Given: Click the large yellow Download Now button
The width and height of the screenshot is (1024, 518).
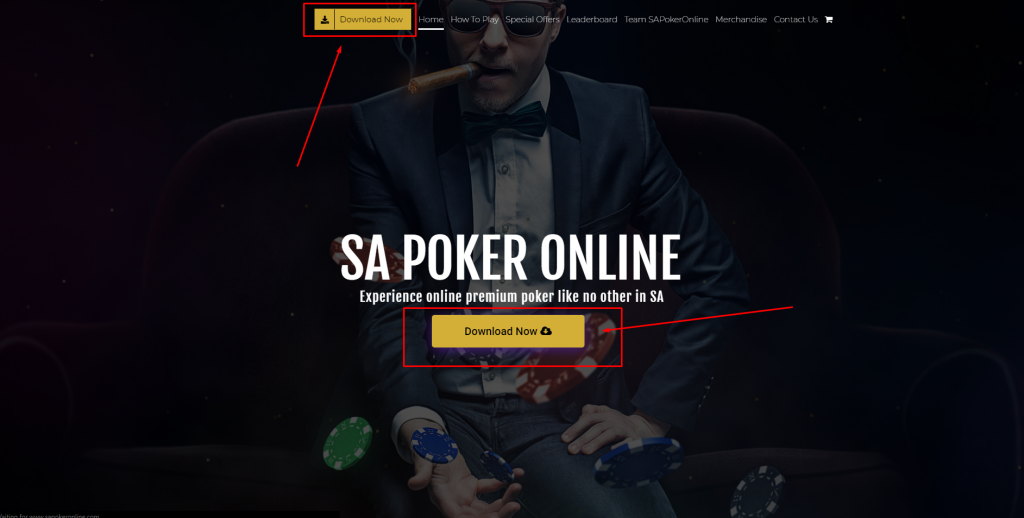Looking at the screenshot, I should pyautogui.click(x=508, y=331).
